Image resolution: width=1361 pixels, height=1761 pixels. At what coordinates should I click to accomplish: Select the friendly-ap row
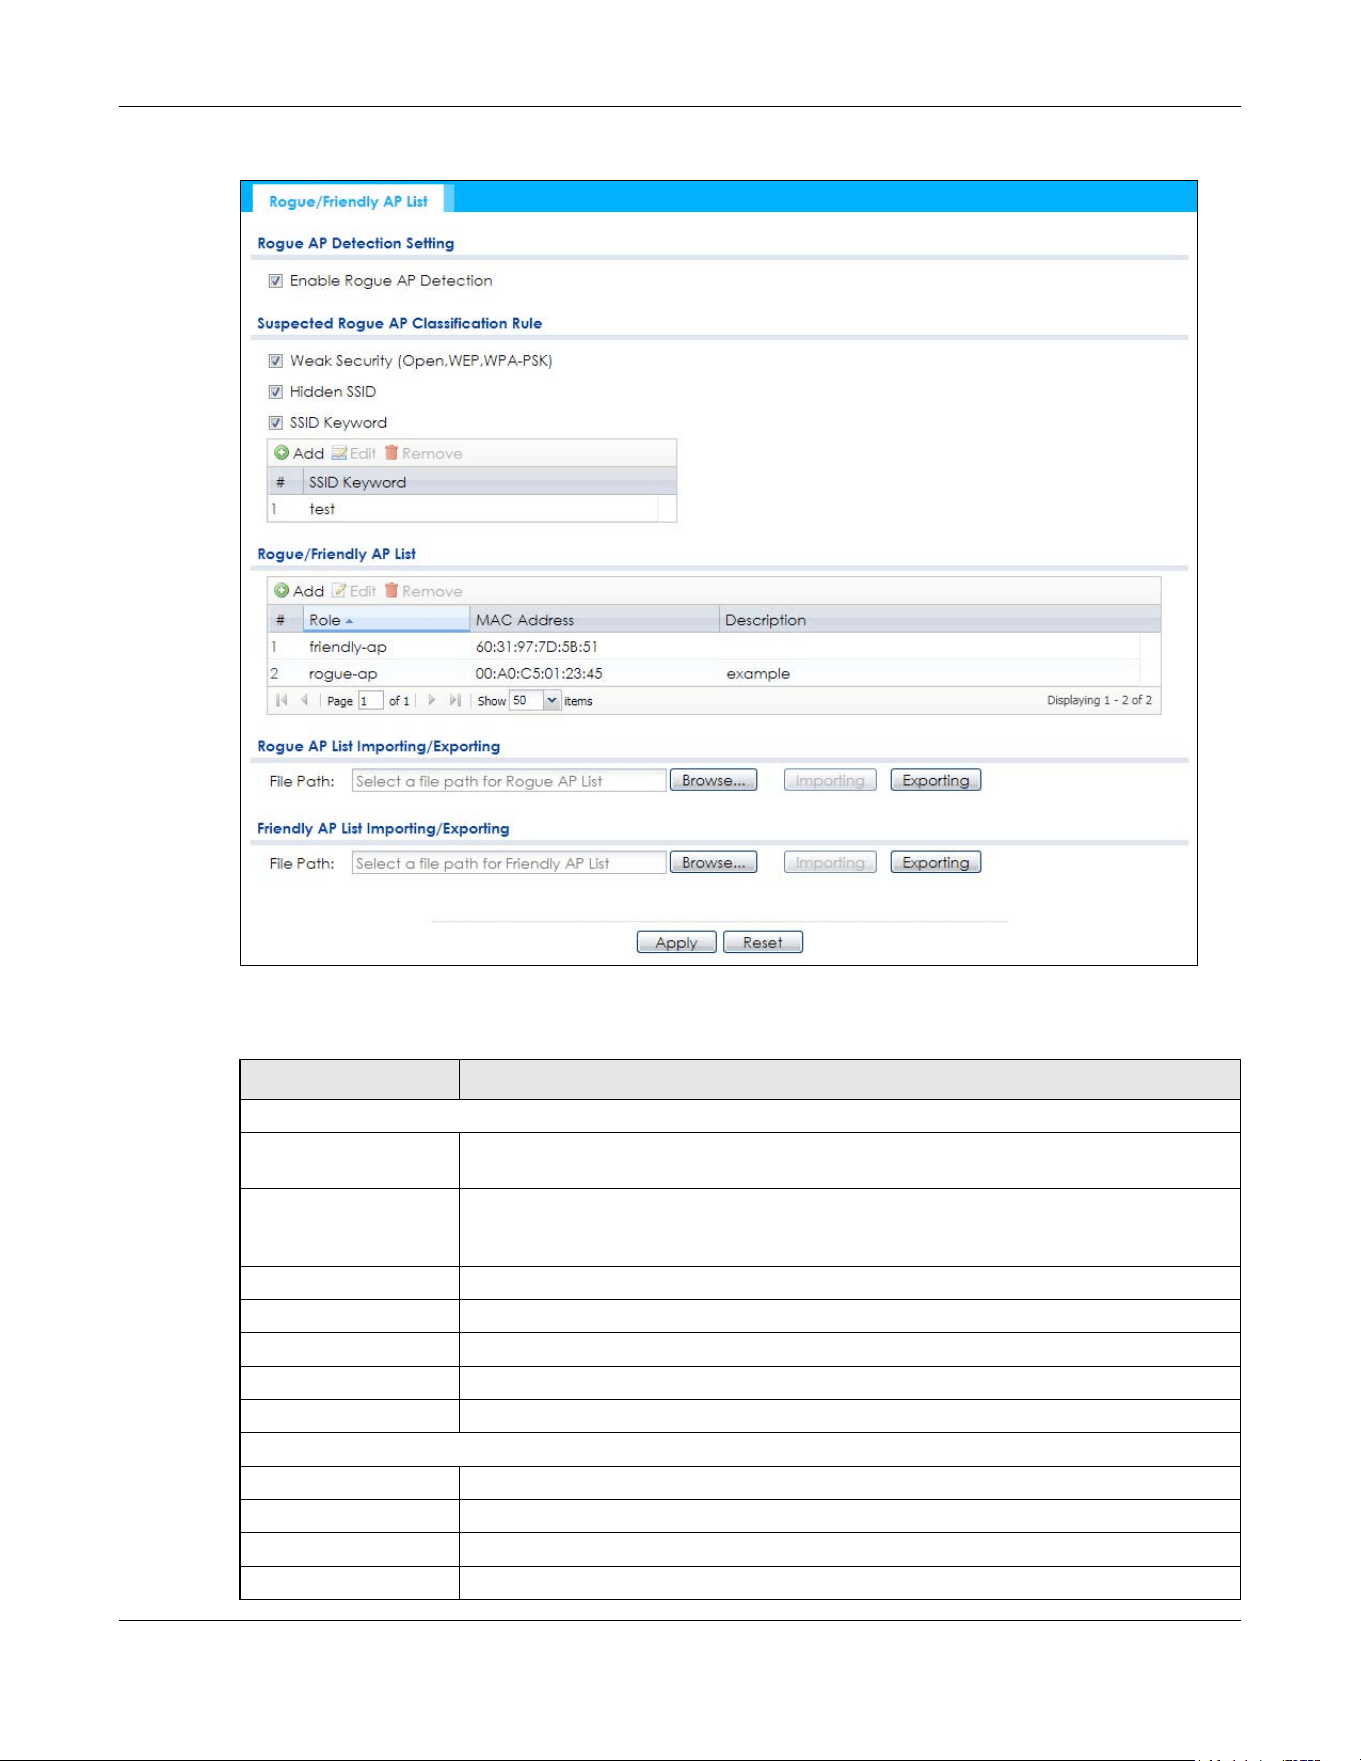704,647
